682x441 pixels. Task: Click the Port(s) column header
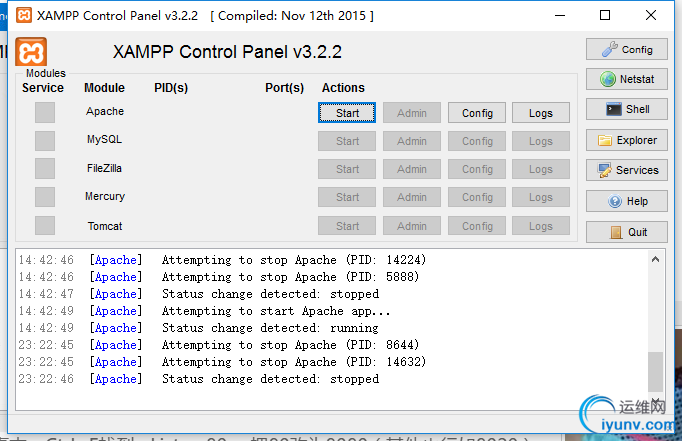click(284, 88)
